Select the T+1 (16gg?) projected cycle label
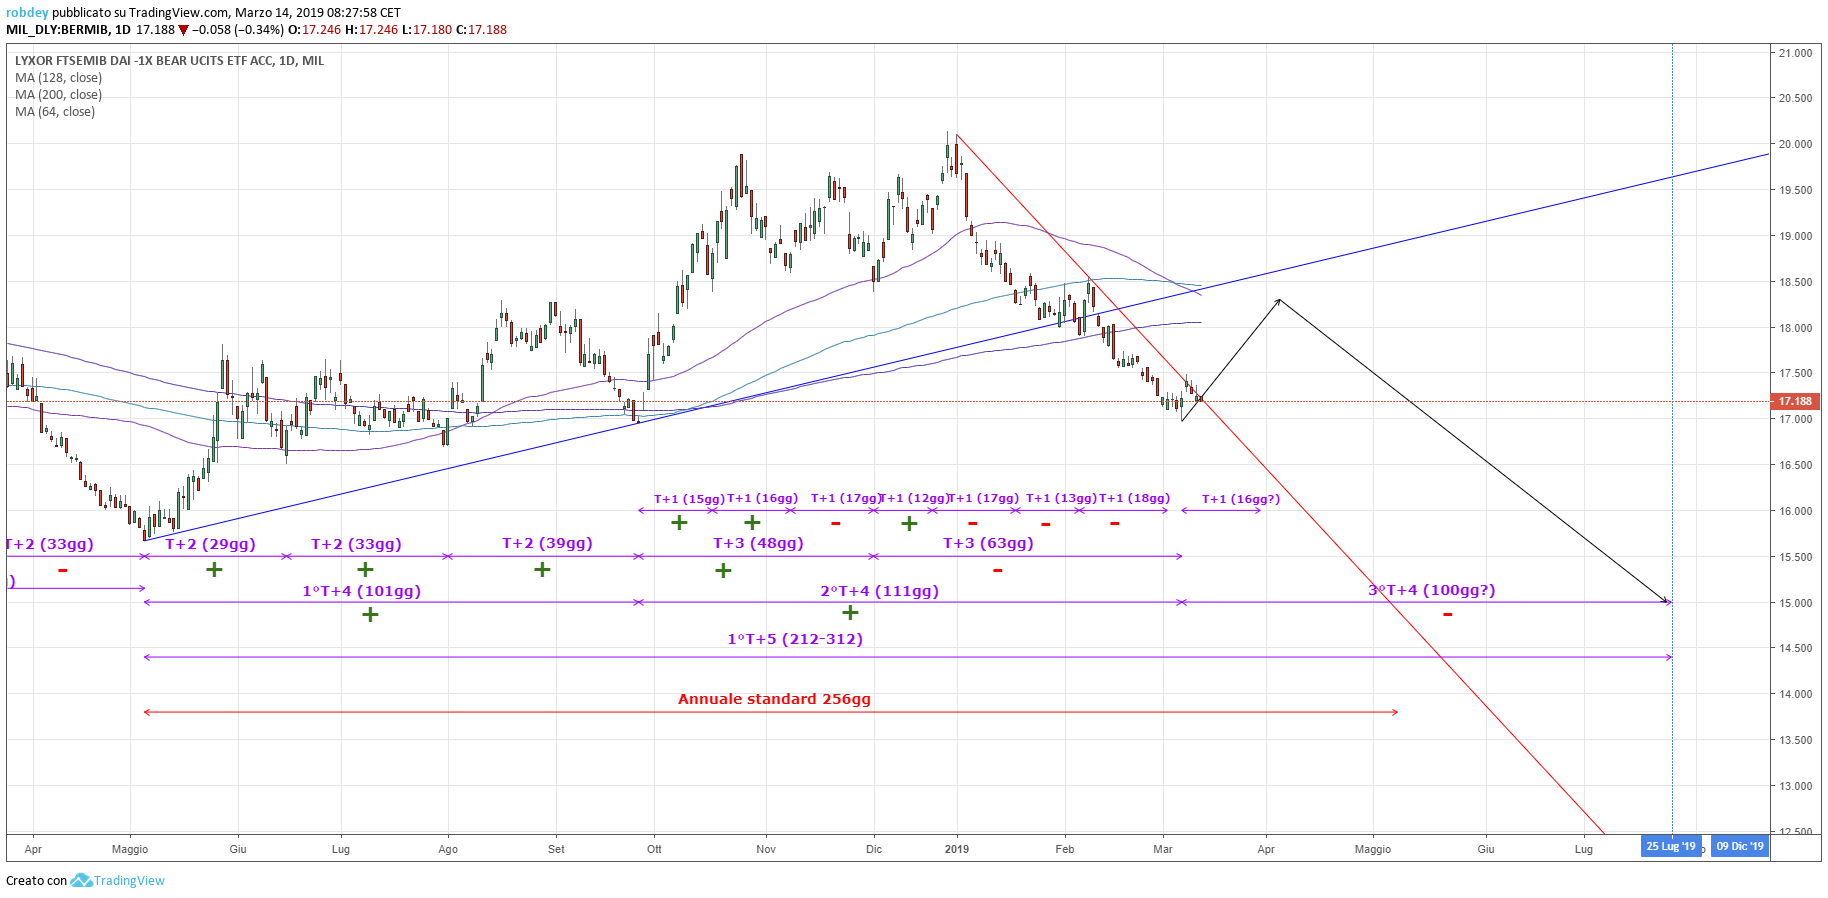The image size is (1828, 898). click(x=1241, y=499)
